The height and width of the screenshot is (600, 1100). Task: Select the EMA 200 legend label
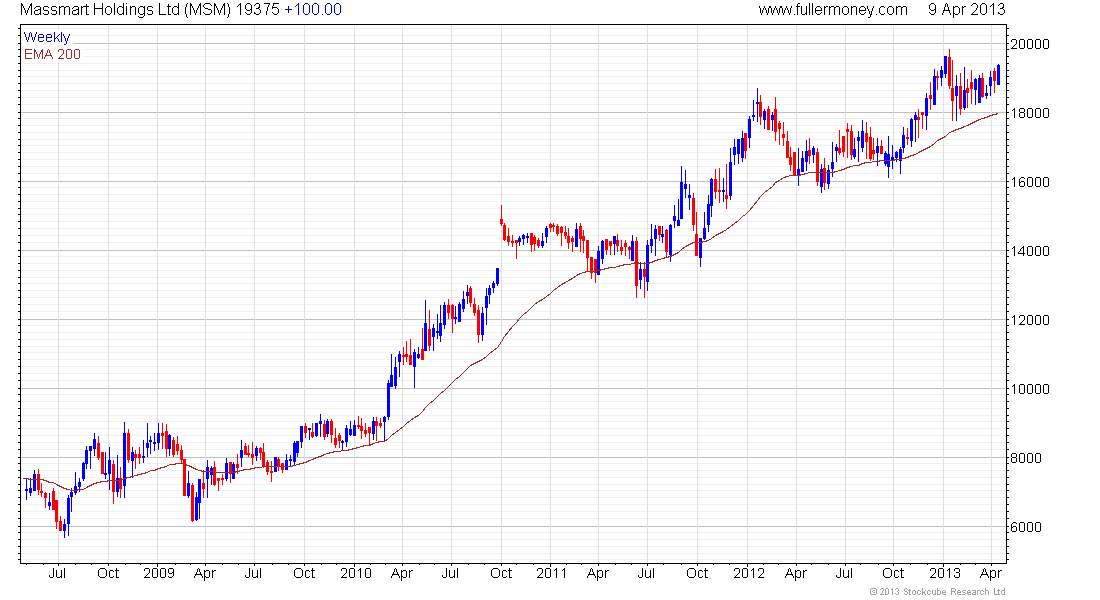tap(52, 54)
